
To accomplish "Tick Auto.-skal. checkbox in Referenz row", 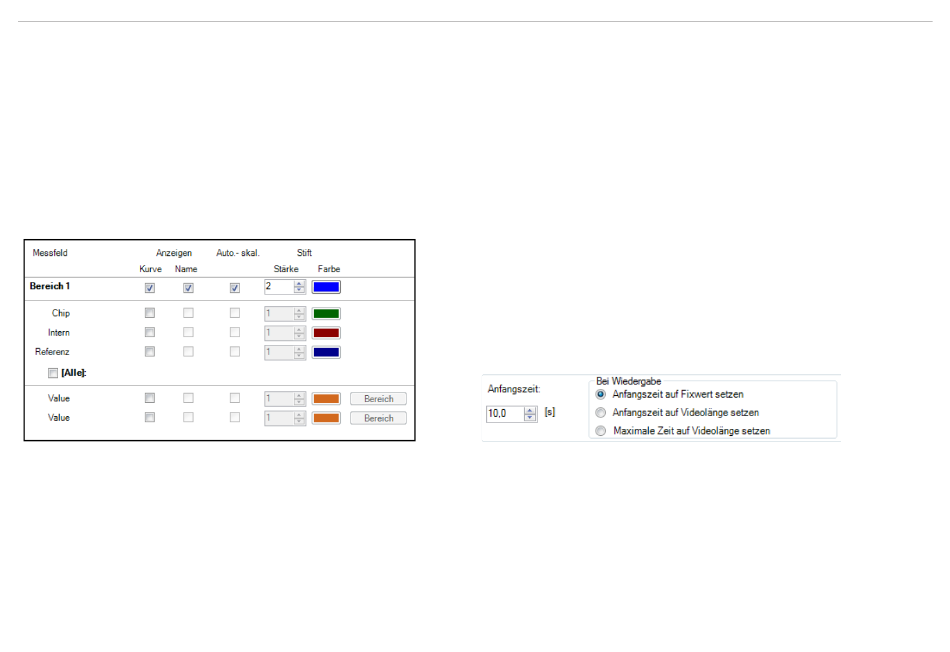I will 234,352.
